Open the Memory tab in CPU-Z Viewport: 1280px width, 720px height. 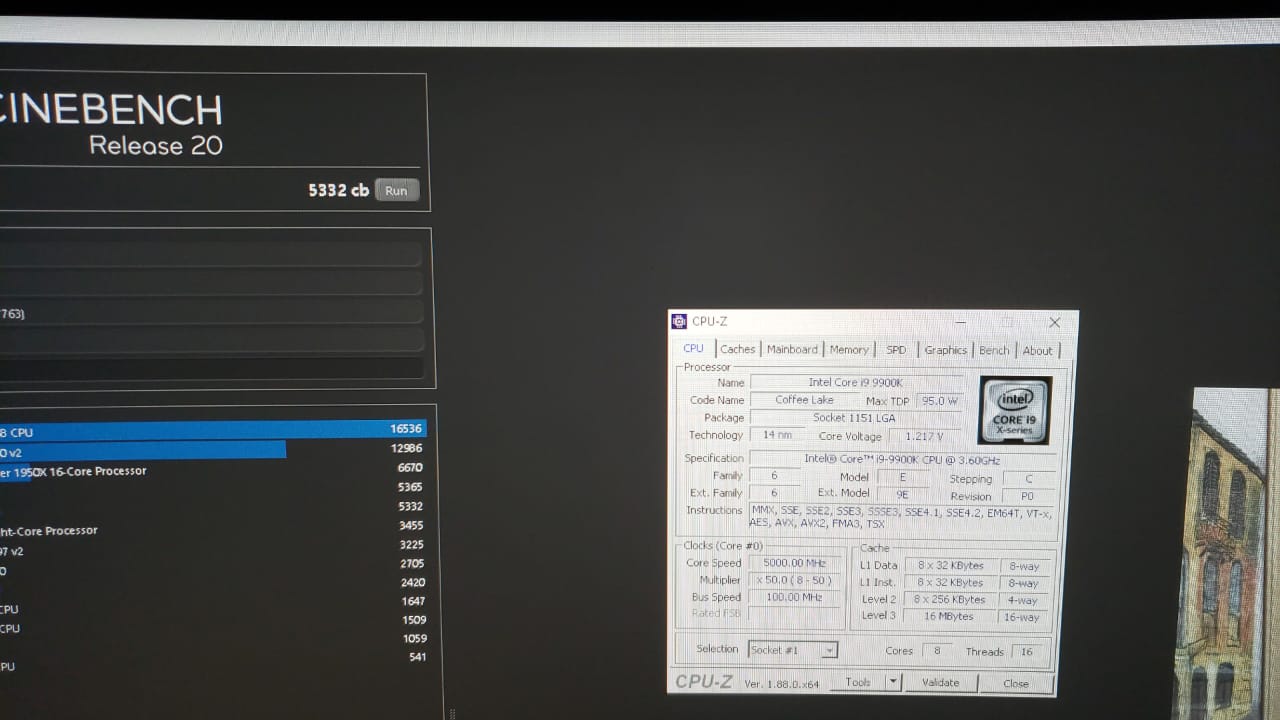coord(849,350)
